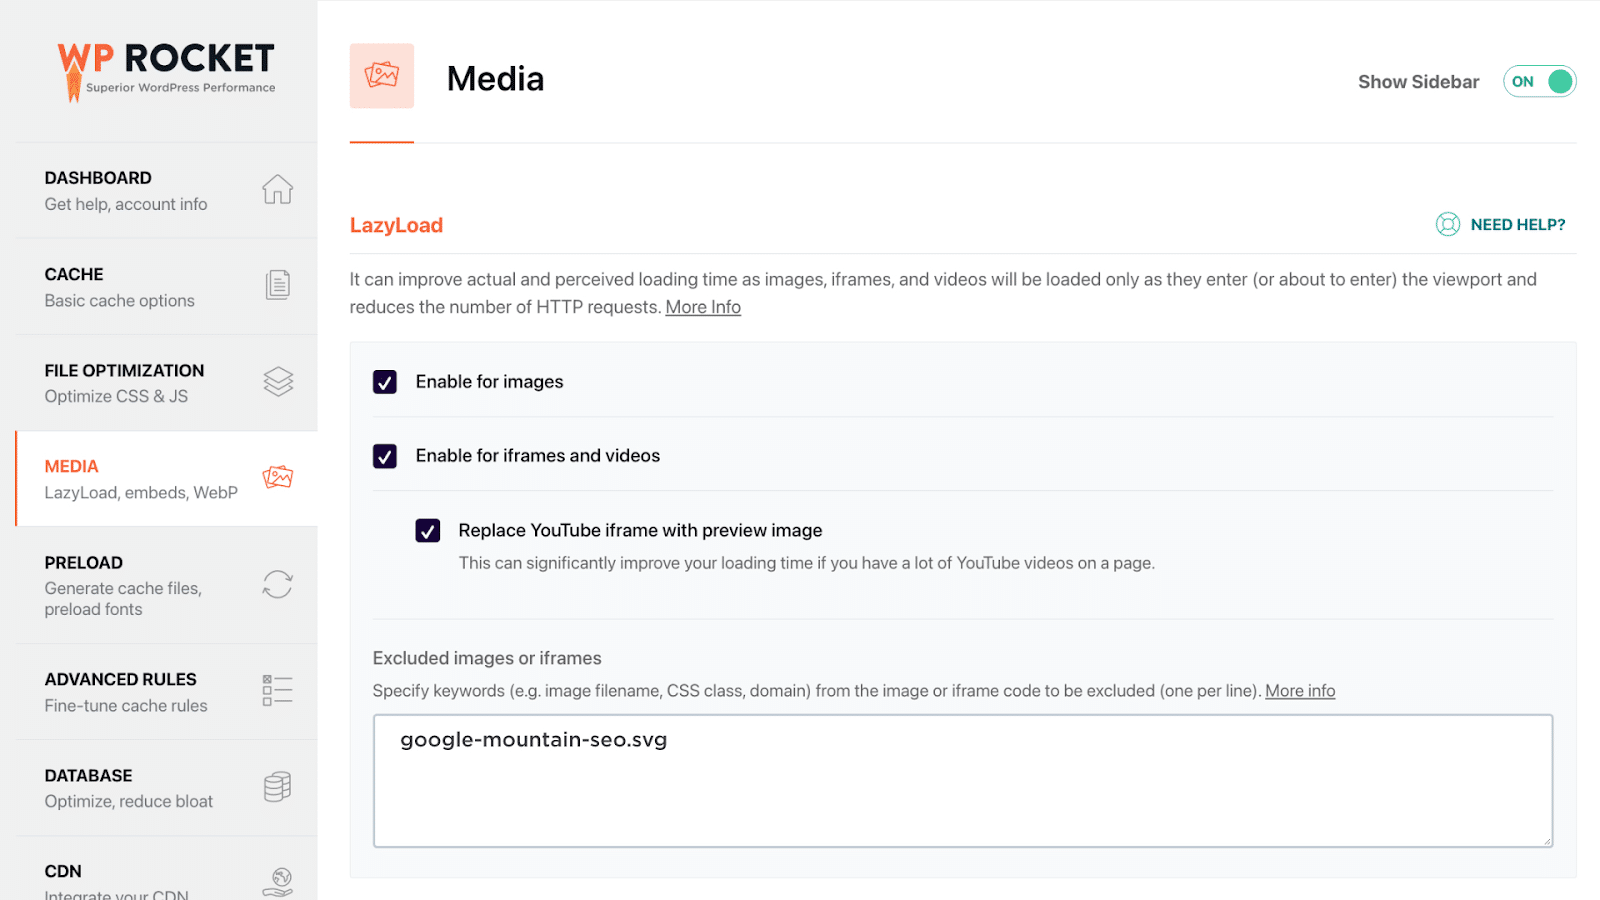Uncheck Enable for iframes and videos
Image resolution: width=1600 pixels, height=900 pixels.
(x=384, y=455)
